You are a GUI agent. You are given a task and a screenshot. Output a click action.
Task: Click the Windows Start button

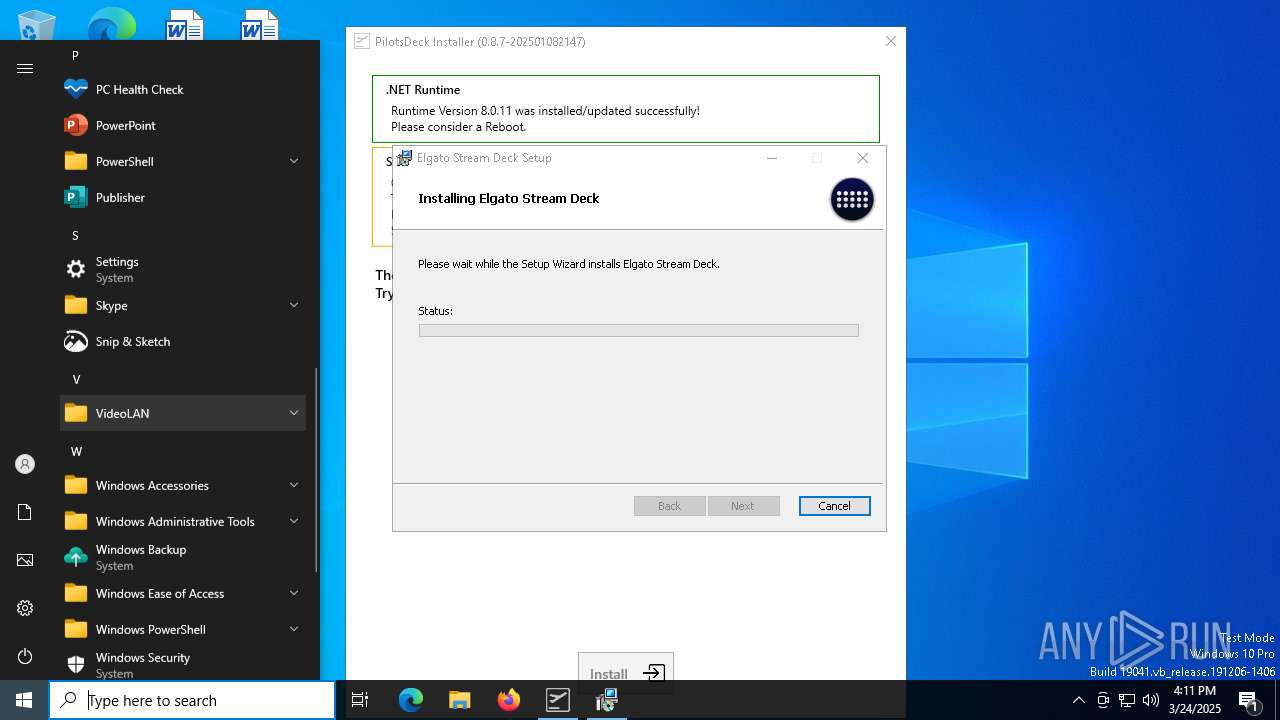24,700
